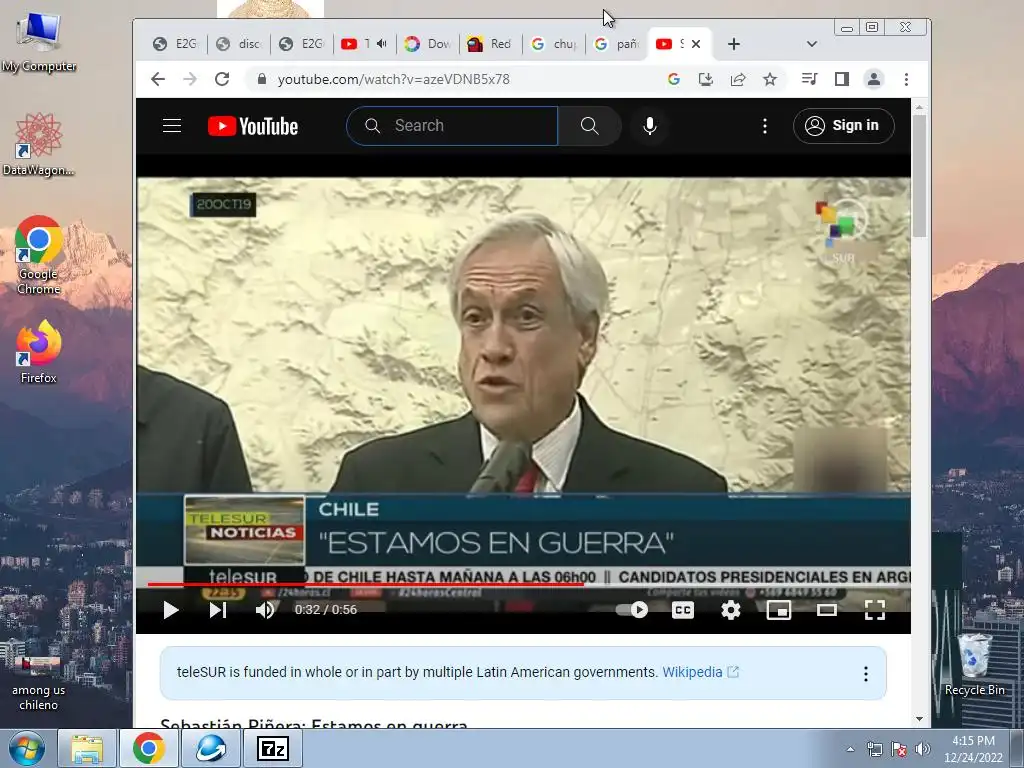Click the Sign in button
The width and height of the screenshot is (1024, 768).
tap(843, 125)
